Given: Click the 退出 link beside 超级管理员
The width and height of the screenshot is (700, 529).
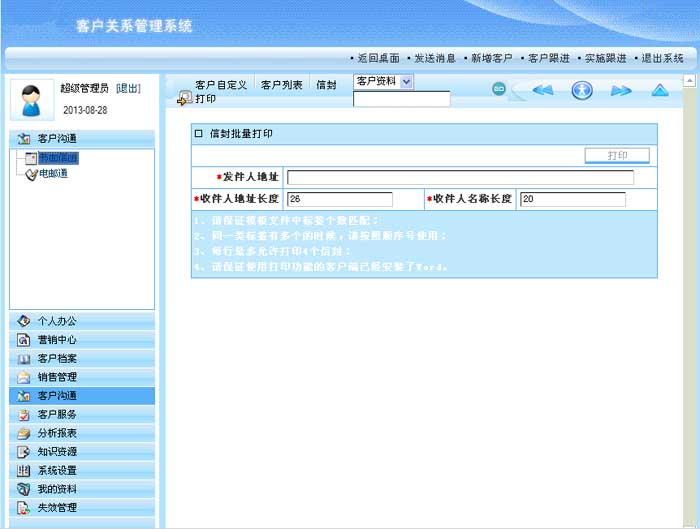Looking at the screenshot, I should [128, 89].
